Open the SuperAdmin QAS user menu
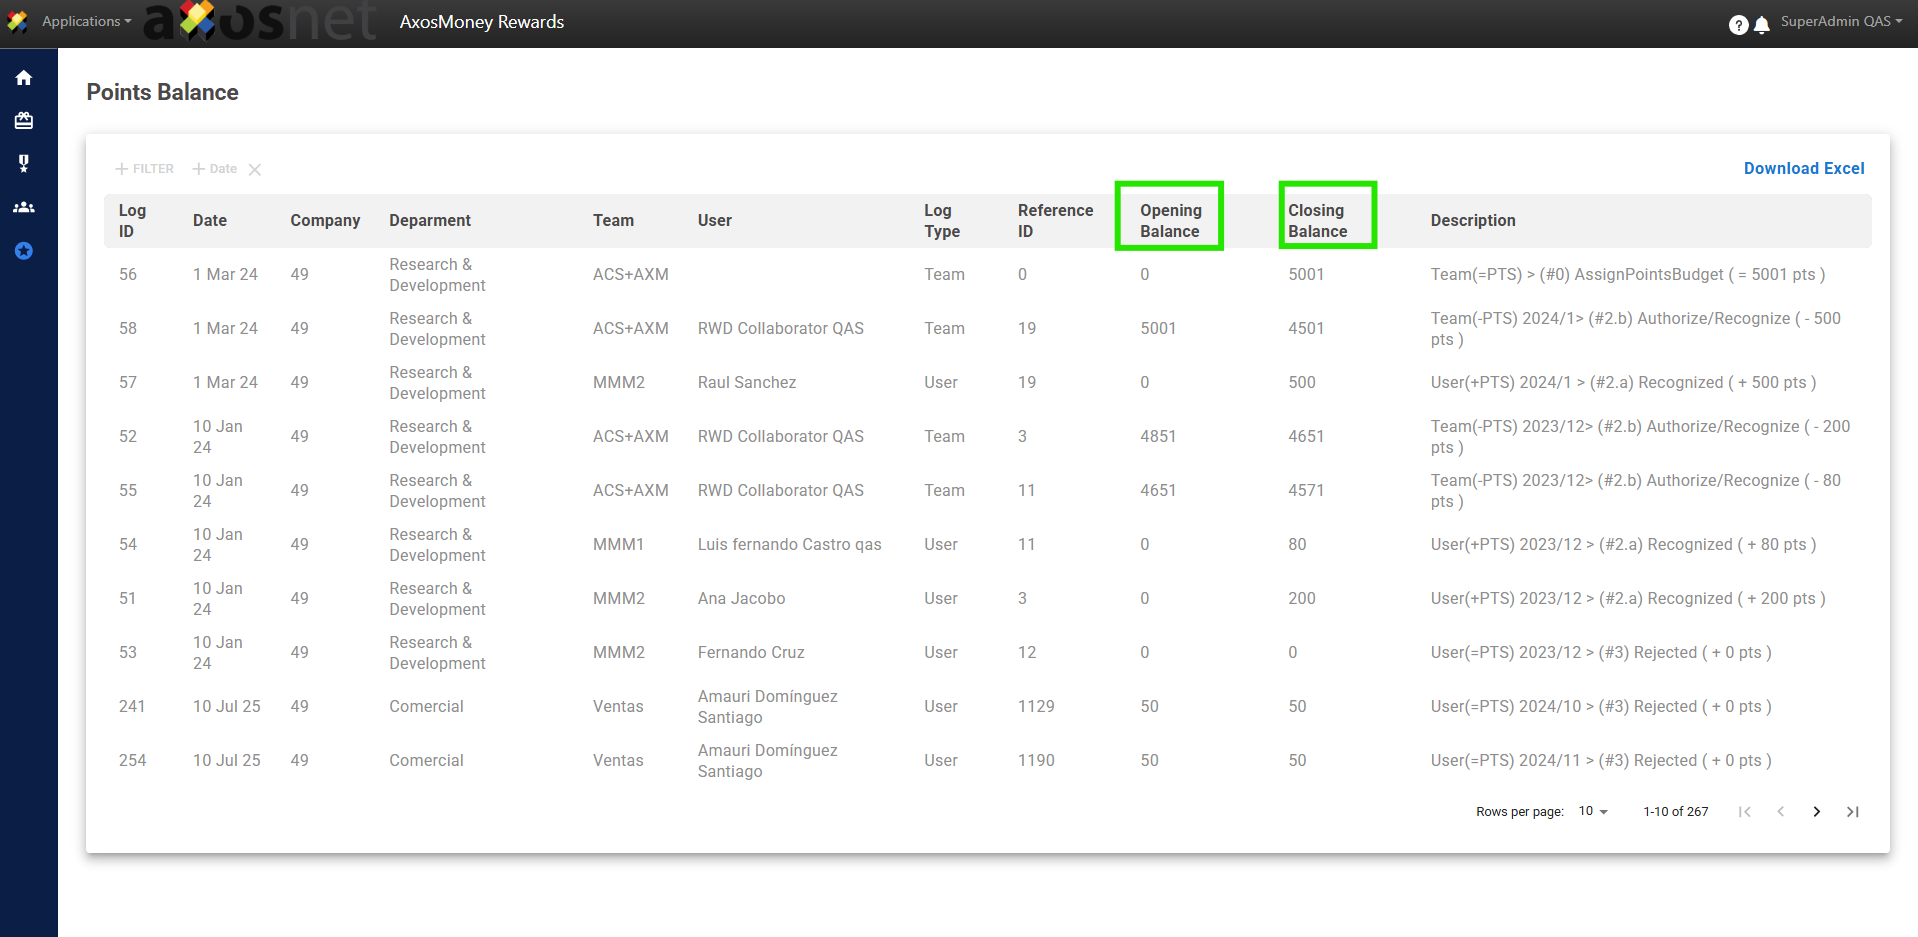Screen dimensions: 1918x937 pyautogui.click(x=1840, y=21)
